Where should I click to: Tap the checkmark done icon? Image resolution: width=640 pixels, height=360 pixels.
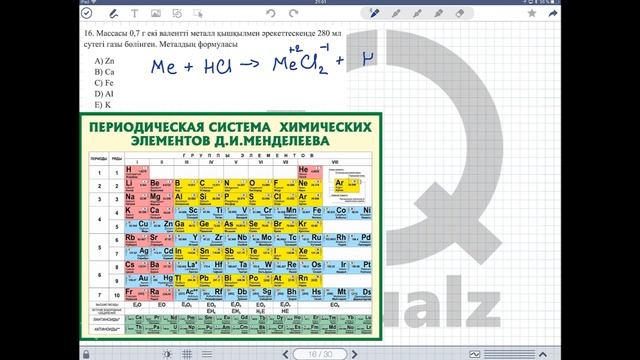pyautogui.click(x=87, y=13)
